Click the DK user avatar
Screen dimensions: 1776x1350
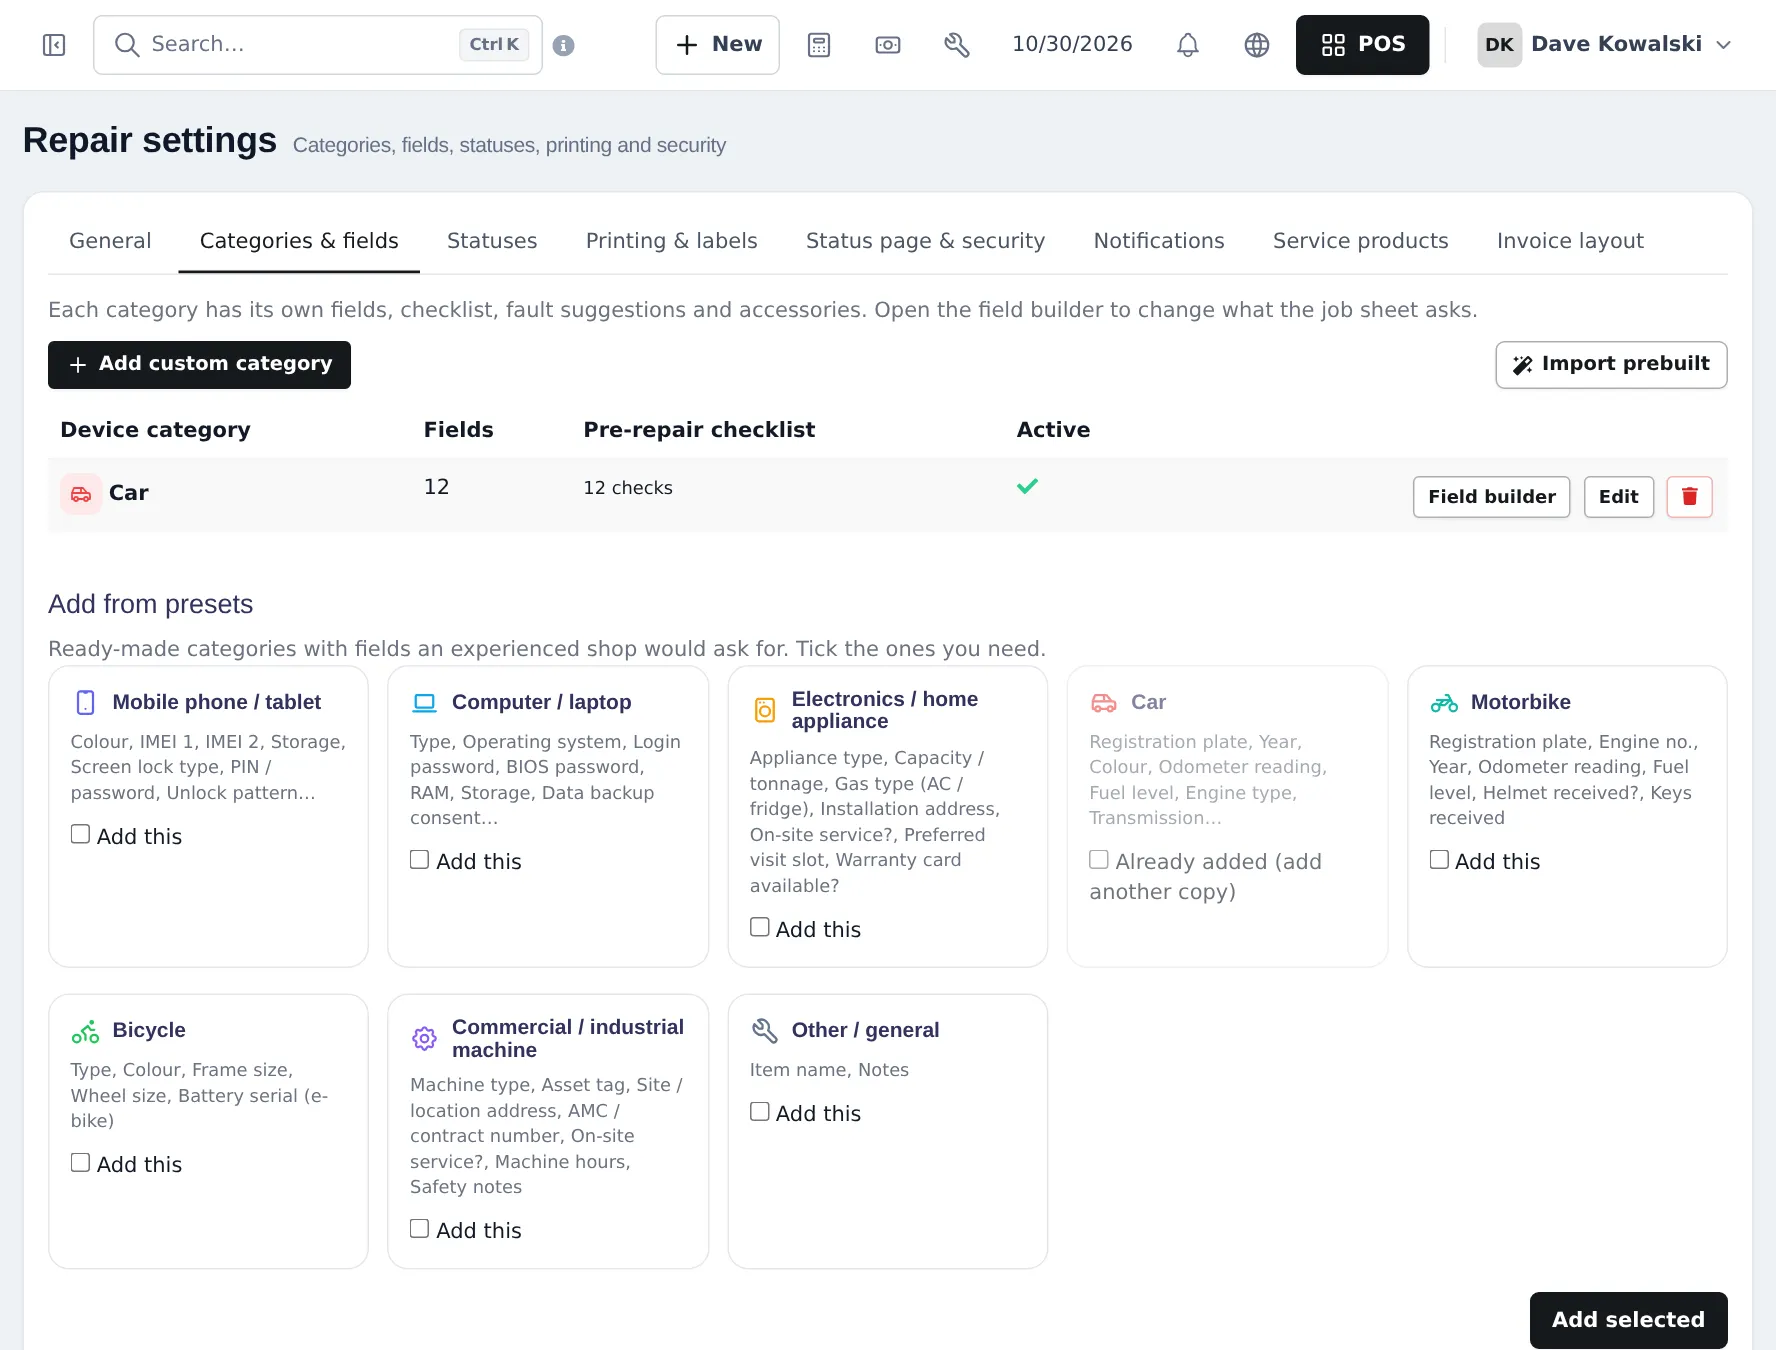pos(1499,45)
